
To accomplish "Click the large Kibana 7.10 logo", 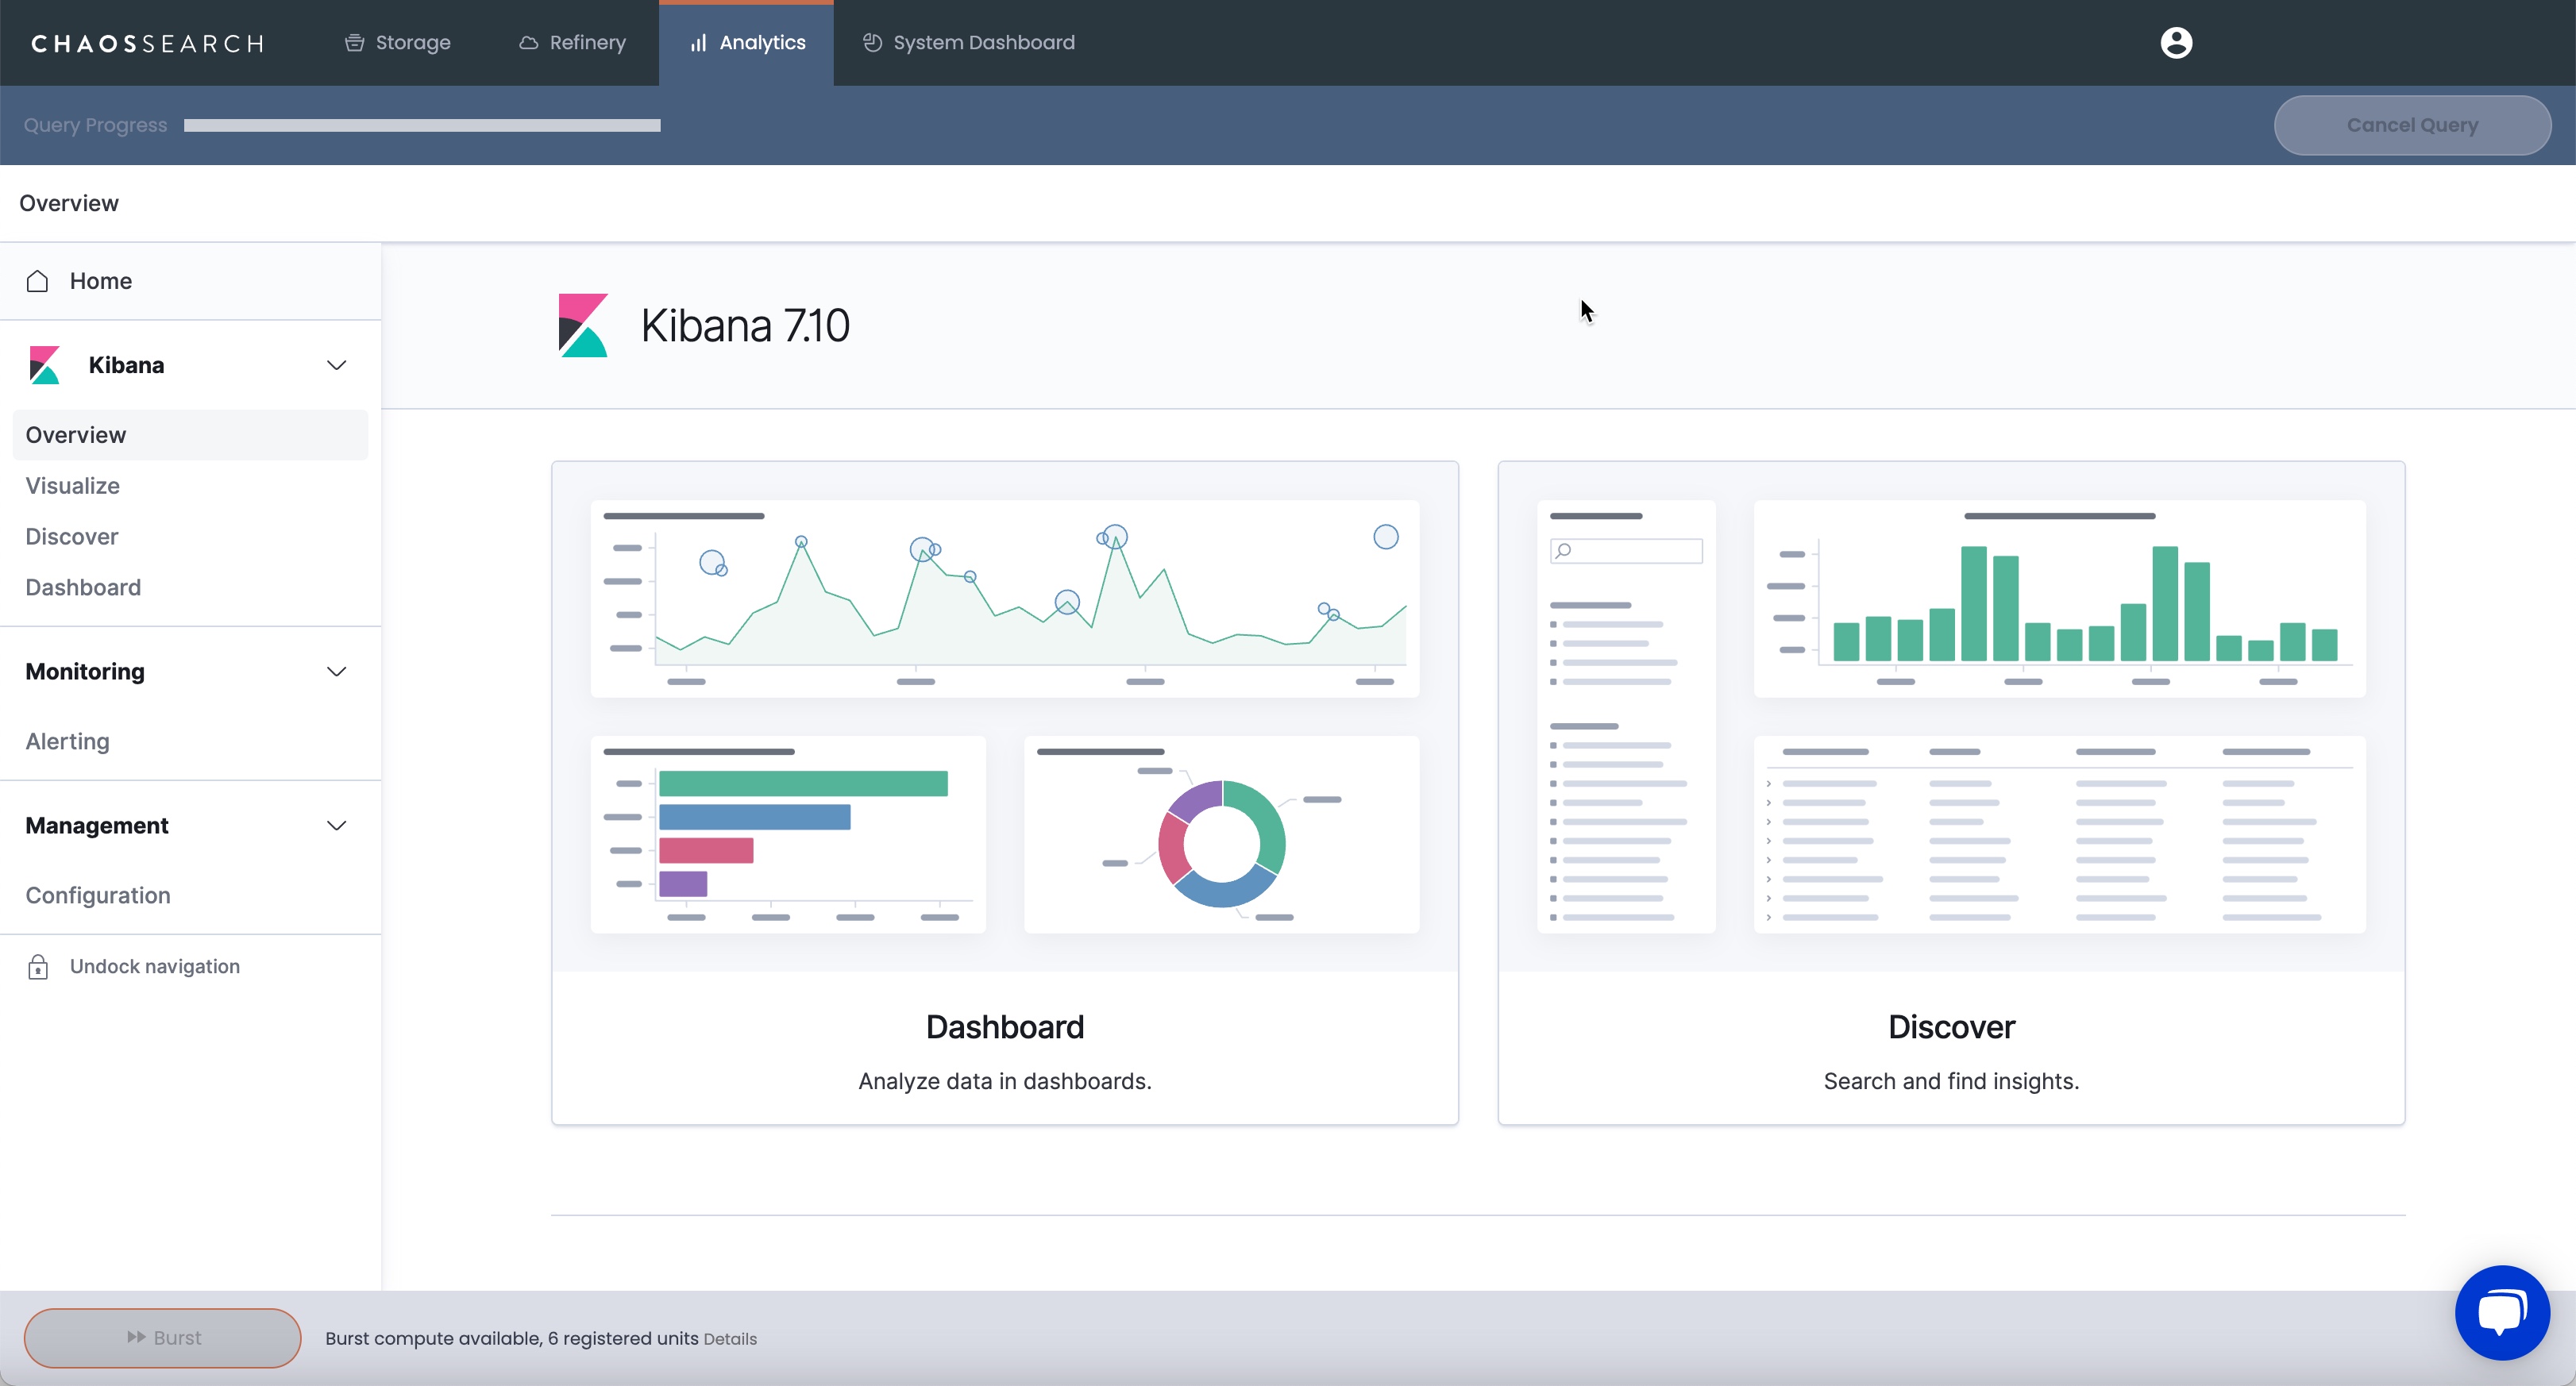I will tap(583, 325).
